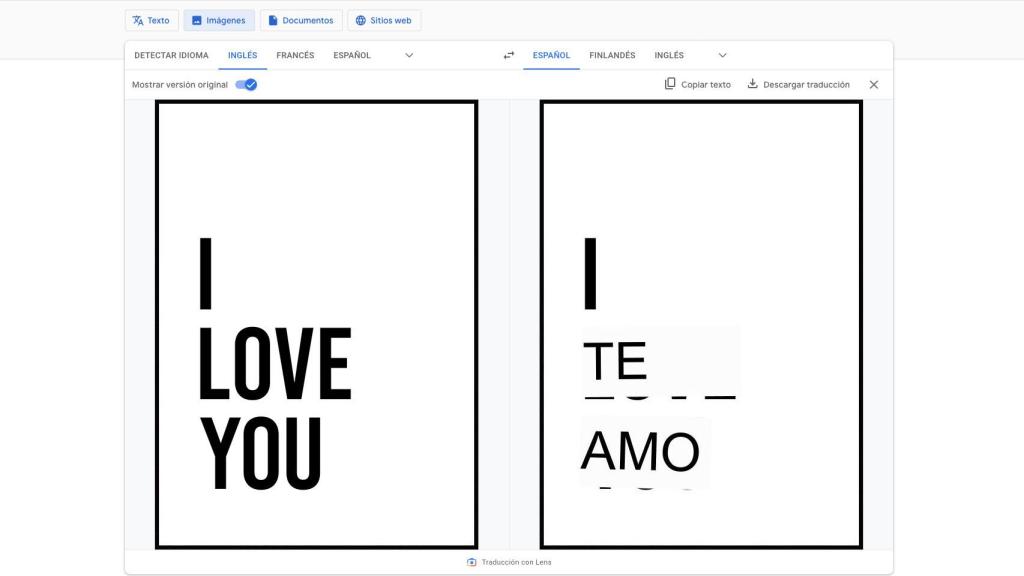Open the Texto translation mode
Screen dimensions: 1024x576
[x=151, y=20]
